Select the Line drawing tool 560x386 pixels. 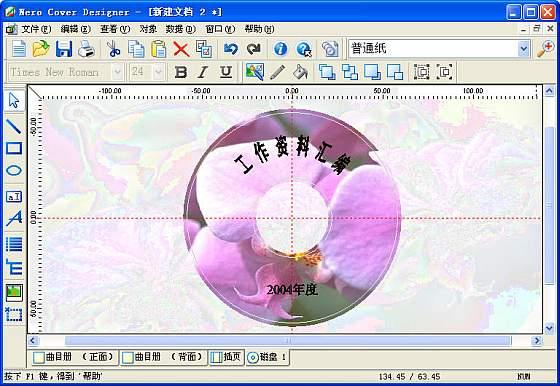pyautogui.click(x=14, y=126)
